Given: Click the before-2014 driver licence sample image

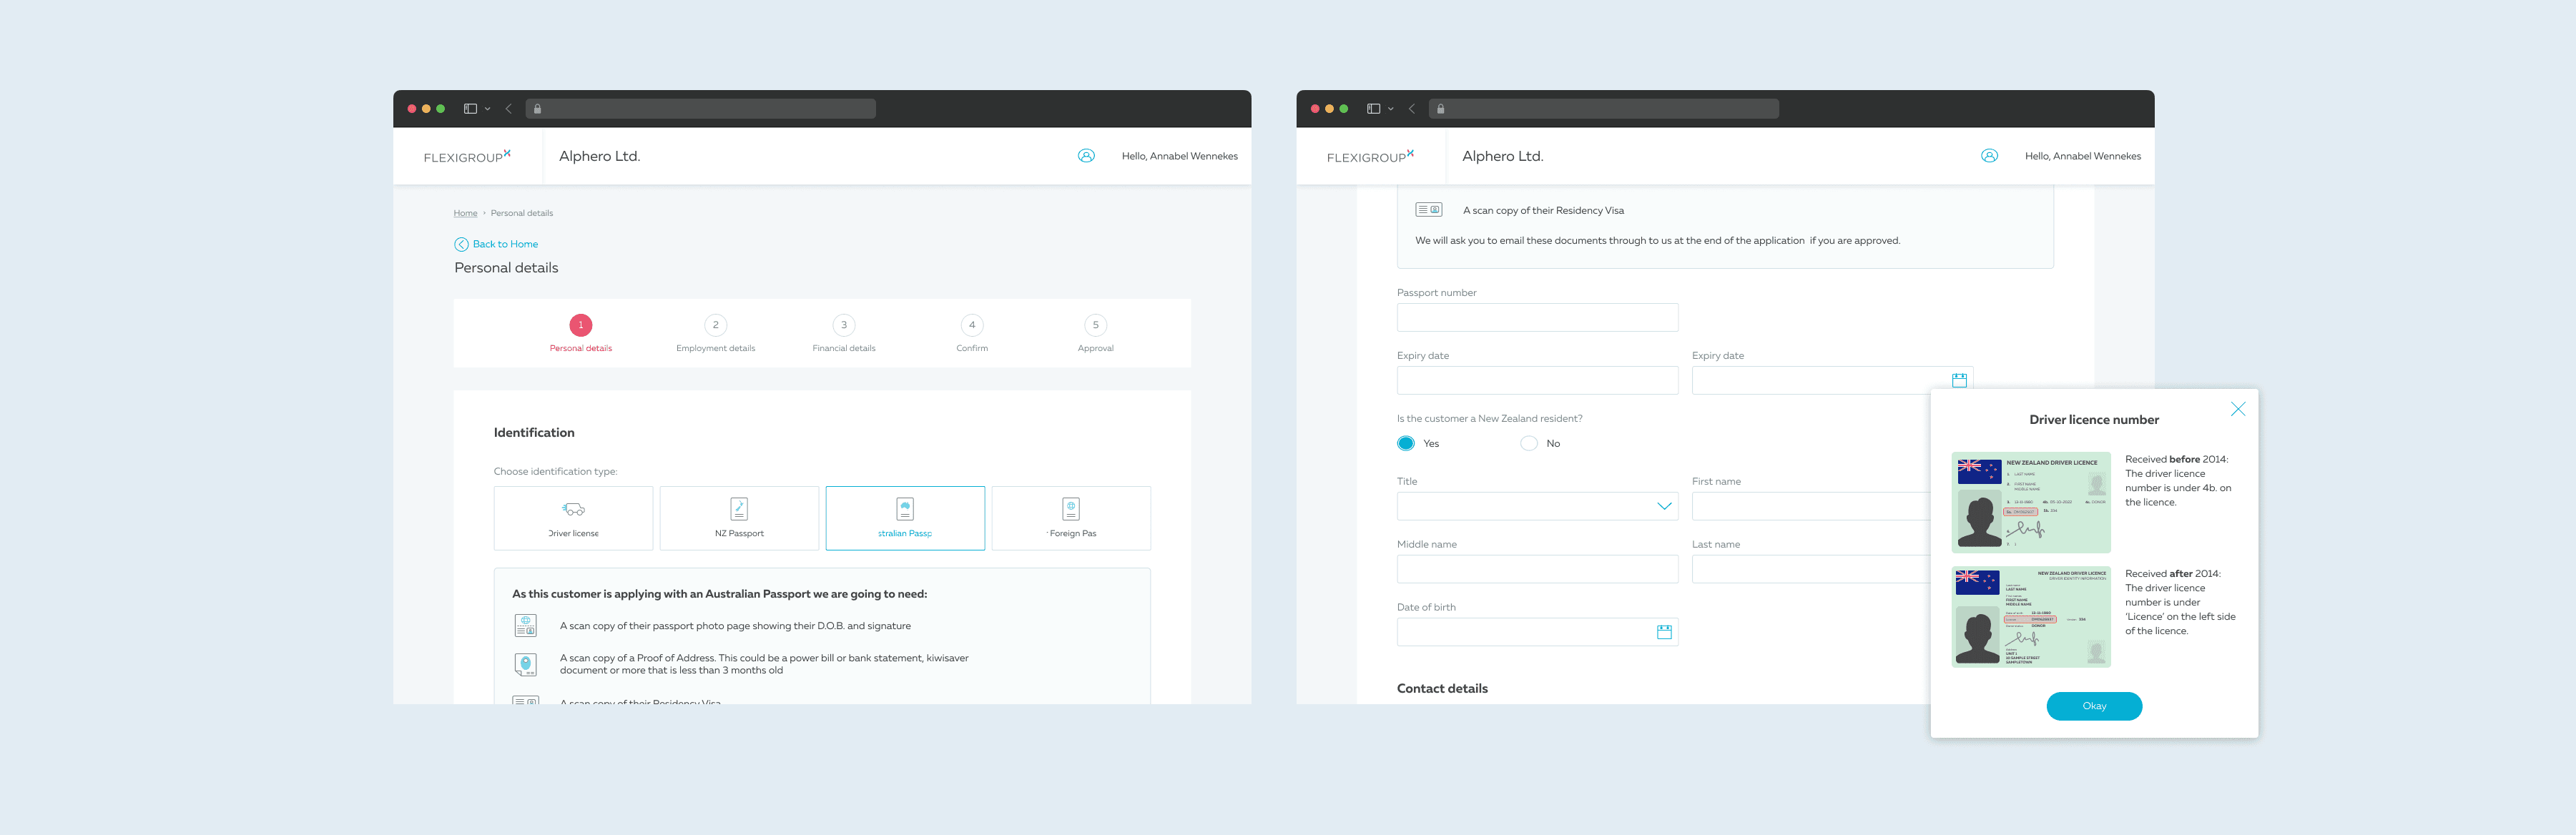Looking at the screenshot, I should pyautogui.click(x=2031, y=502).
